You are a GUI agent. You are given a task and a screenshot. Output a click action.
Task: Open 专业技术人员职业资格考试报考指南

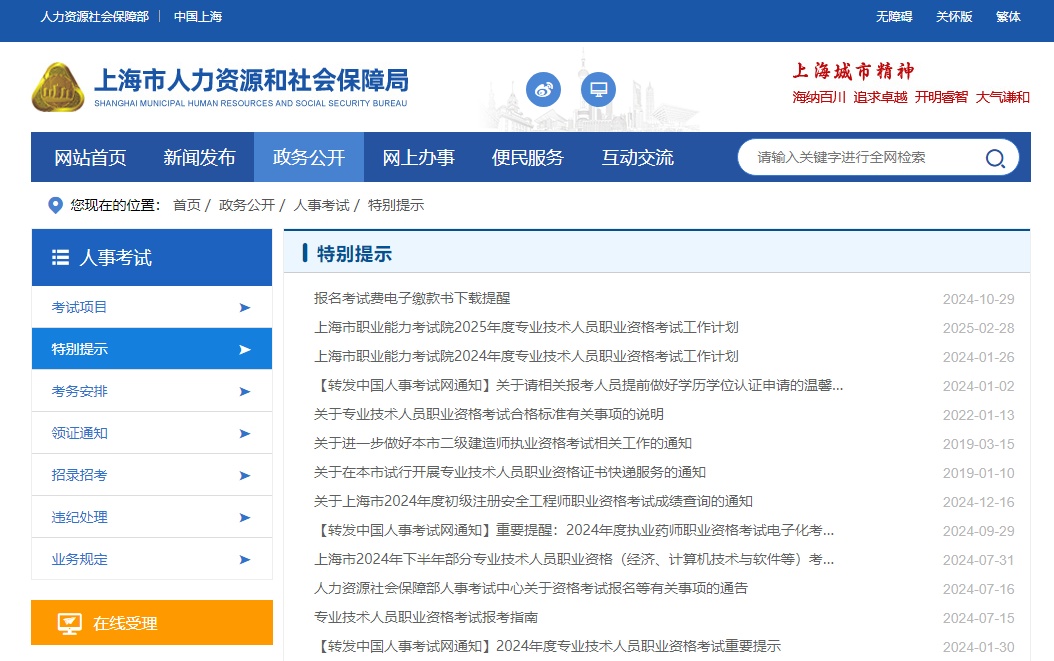[x=426, y=617]
